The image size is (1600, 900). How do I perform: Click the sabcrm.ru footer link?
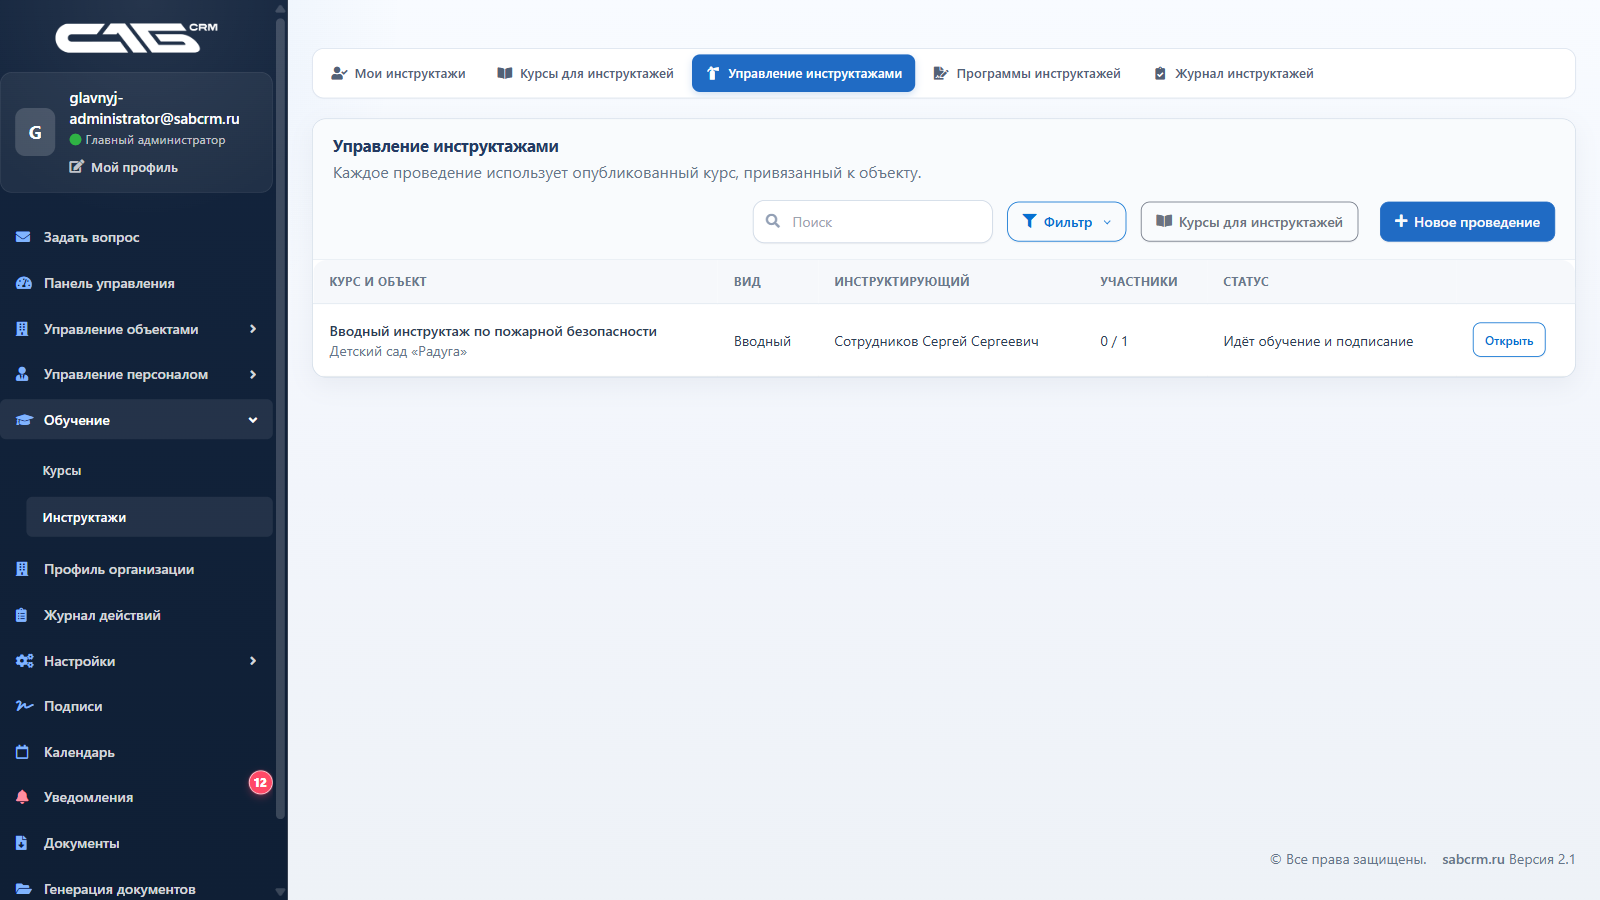click(x=1473, y=859)
